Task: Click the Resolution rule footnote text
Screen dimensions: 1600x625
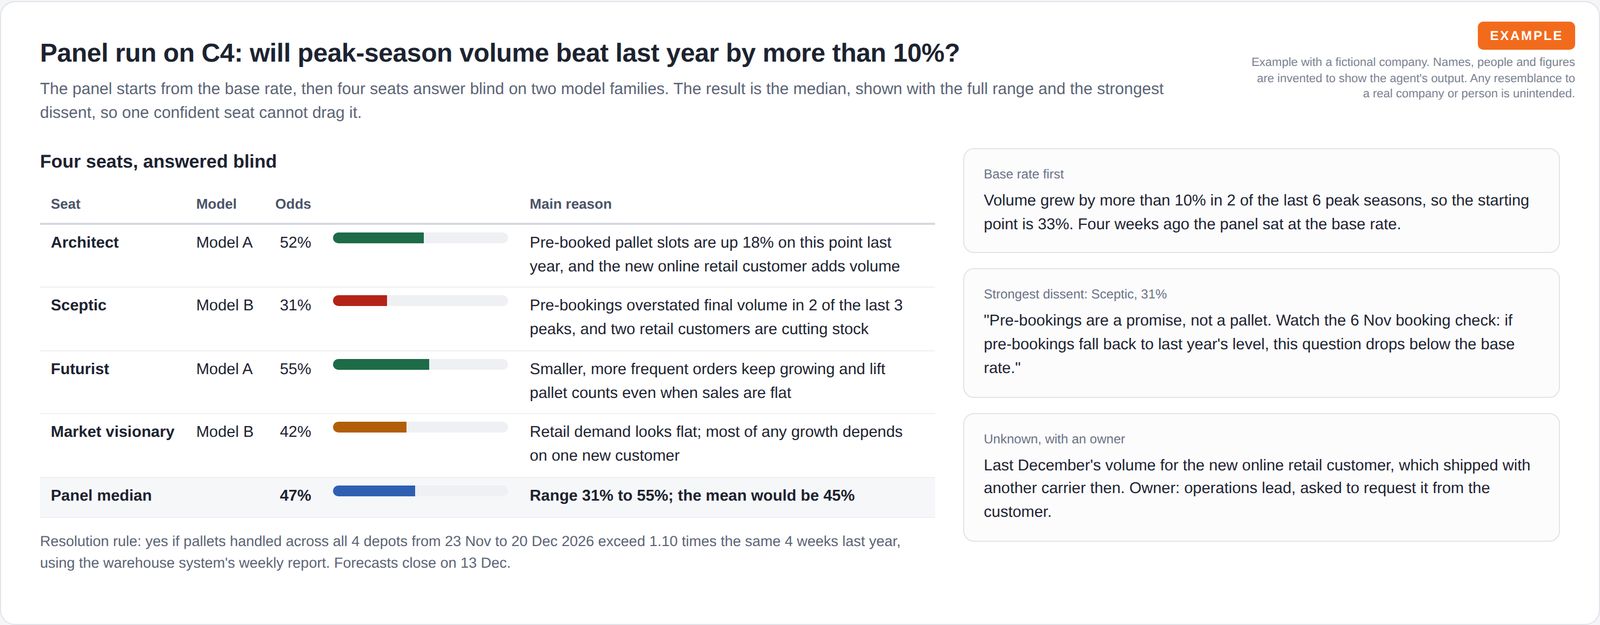Action: [x=470, y=552]
